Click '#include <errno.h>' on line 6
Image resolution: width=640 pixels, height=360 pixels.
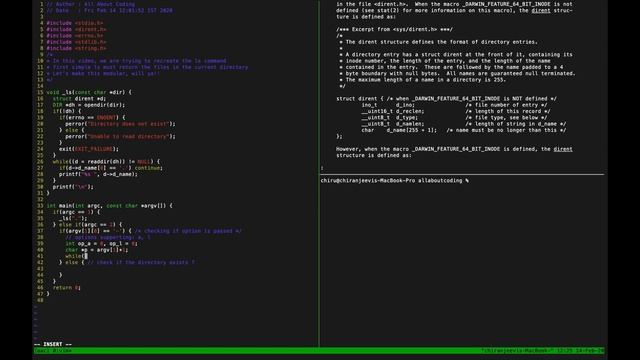[75, 36]
